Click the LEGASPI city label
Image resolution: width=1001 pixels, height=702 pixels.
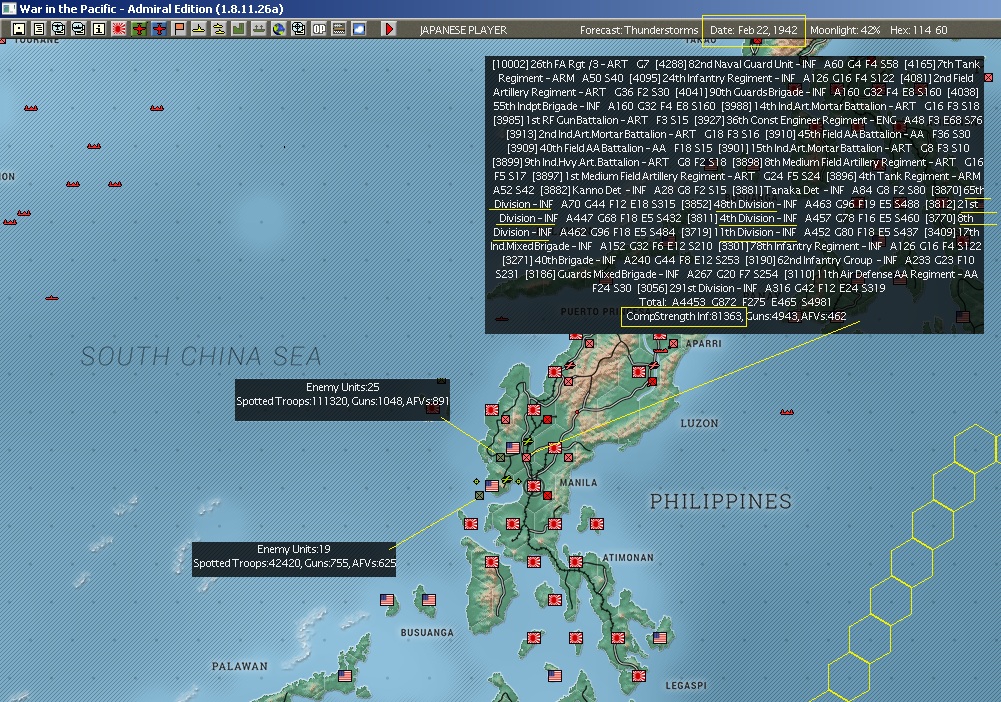click(686, 685)
